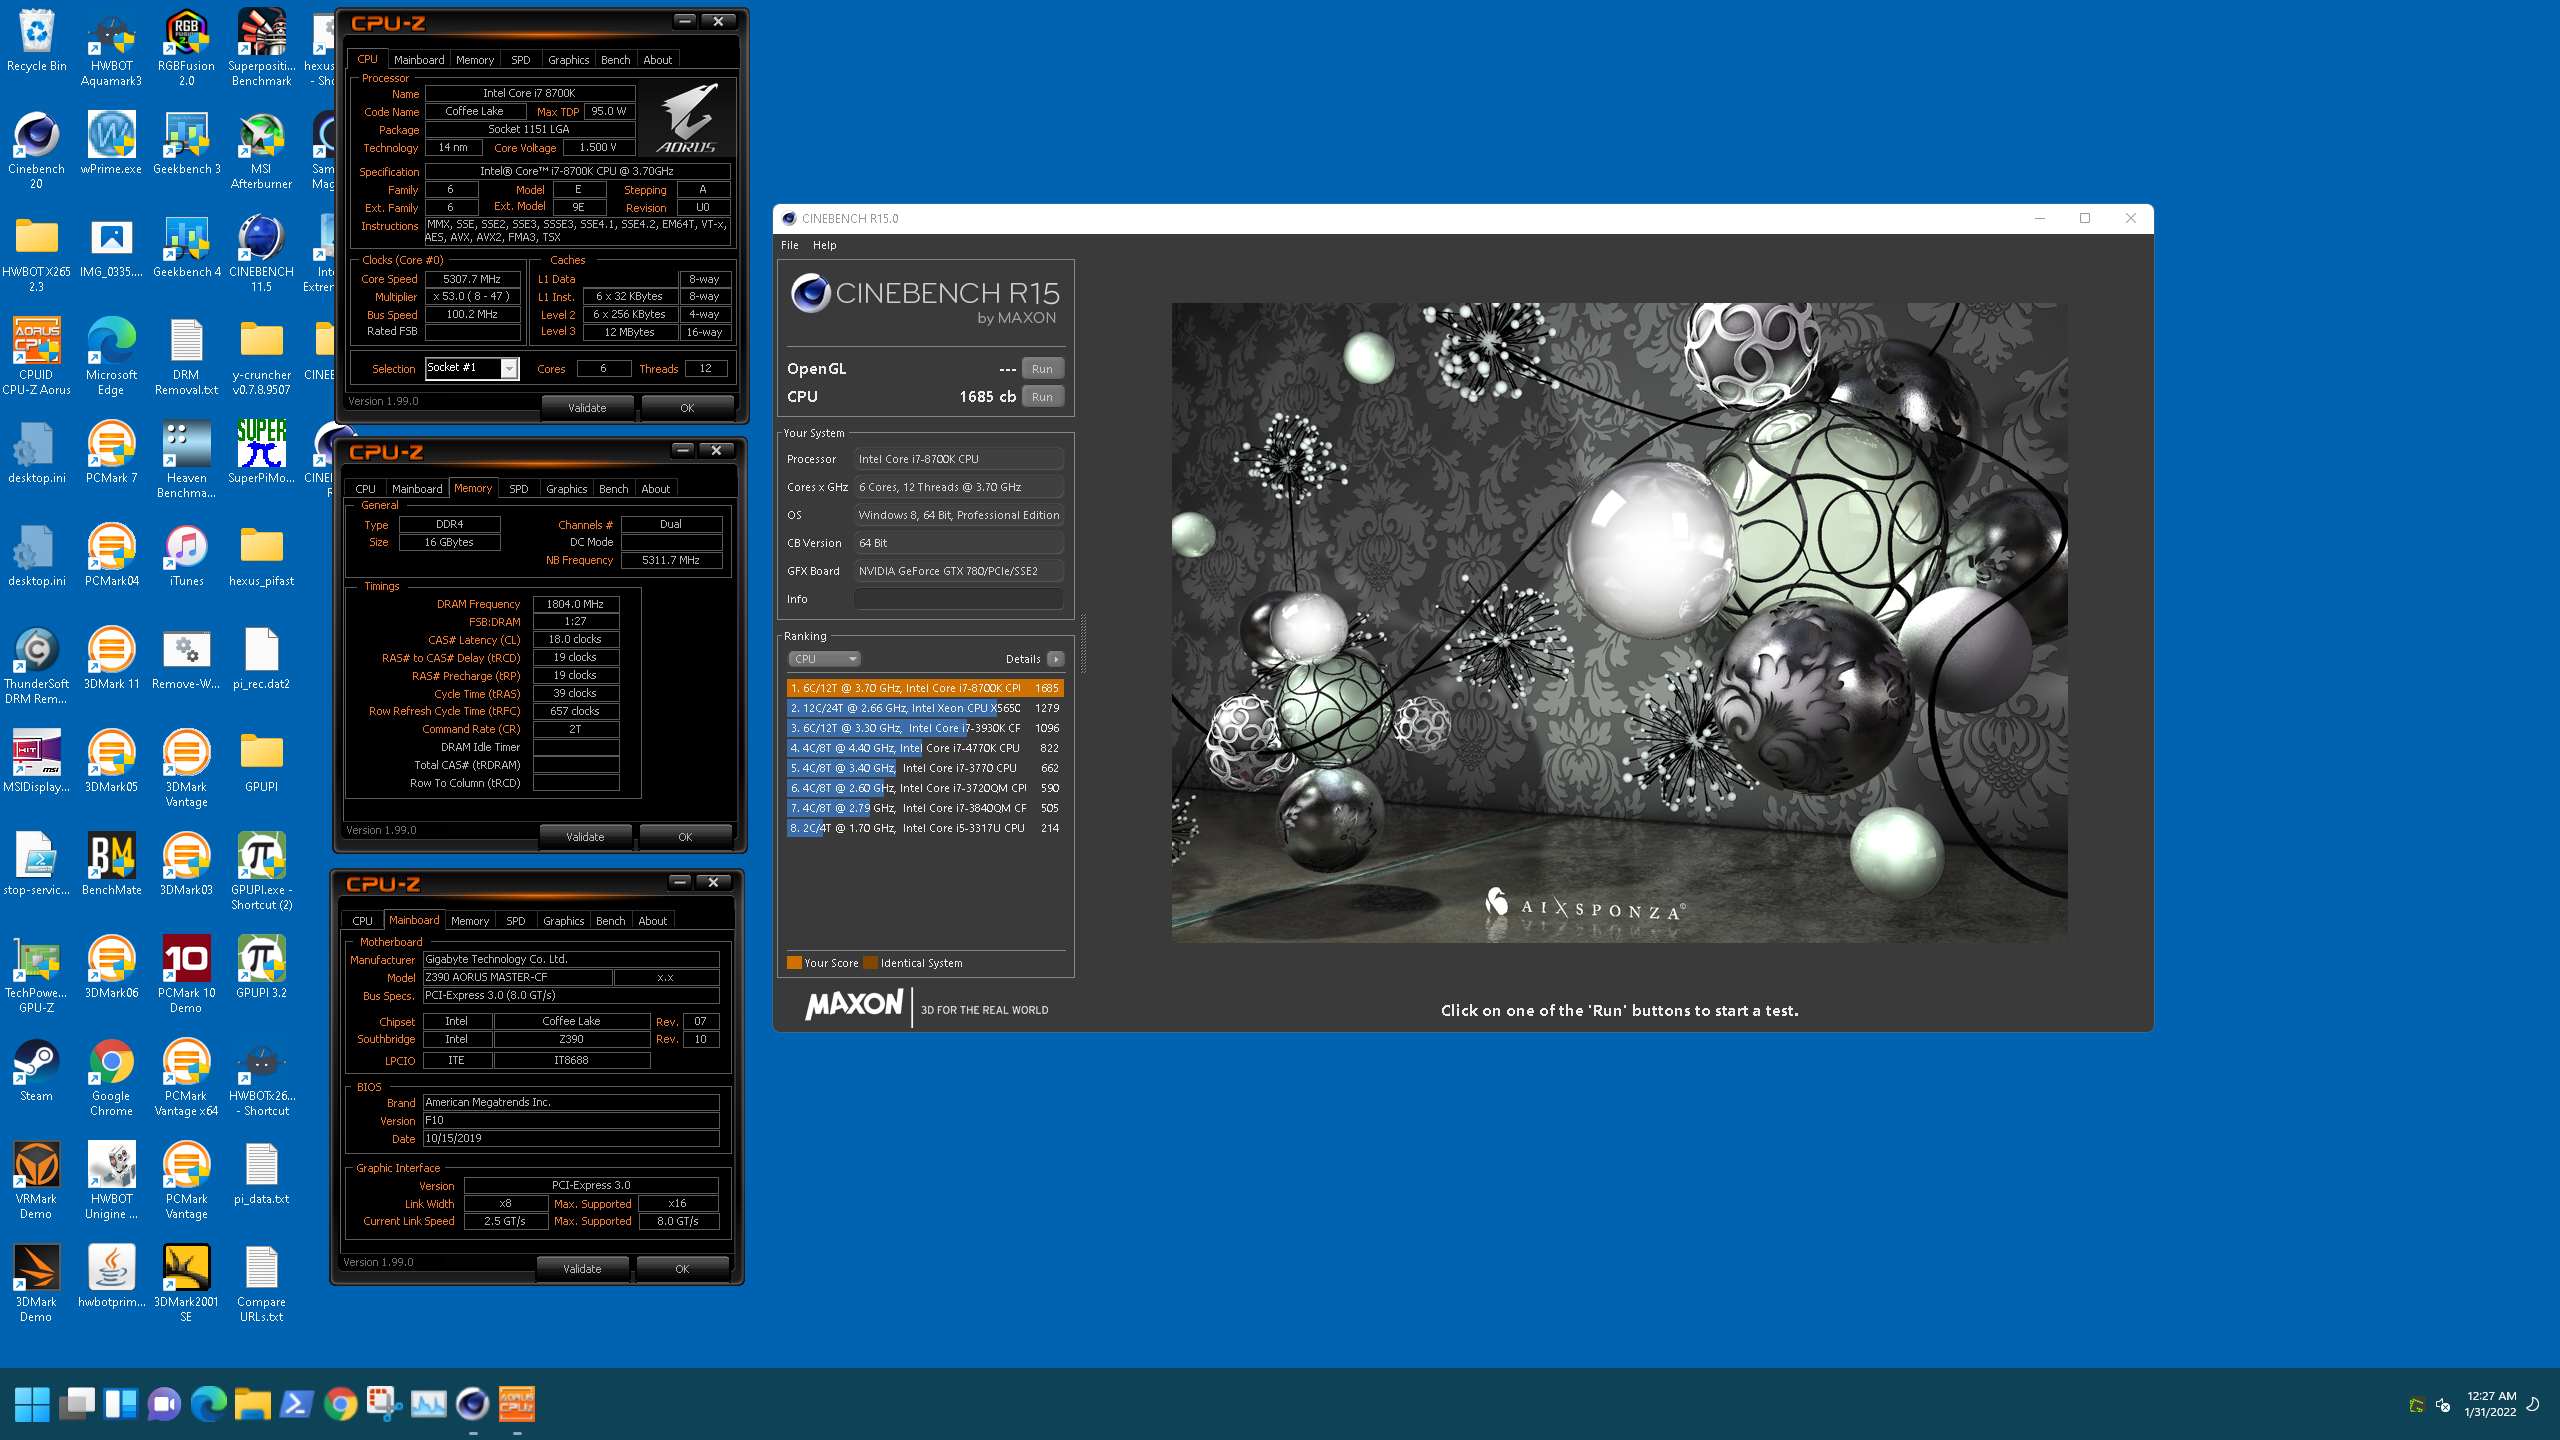Open Geekbench 3 desktop icon

(x=186, y=143)
